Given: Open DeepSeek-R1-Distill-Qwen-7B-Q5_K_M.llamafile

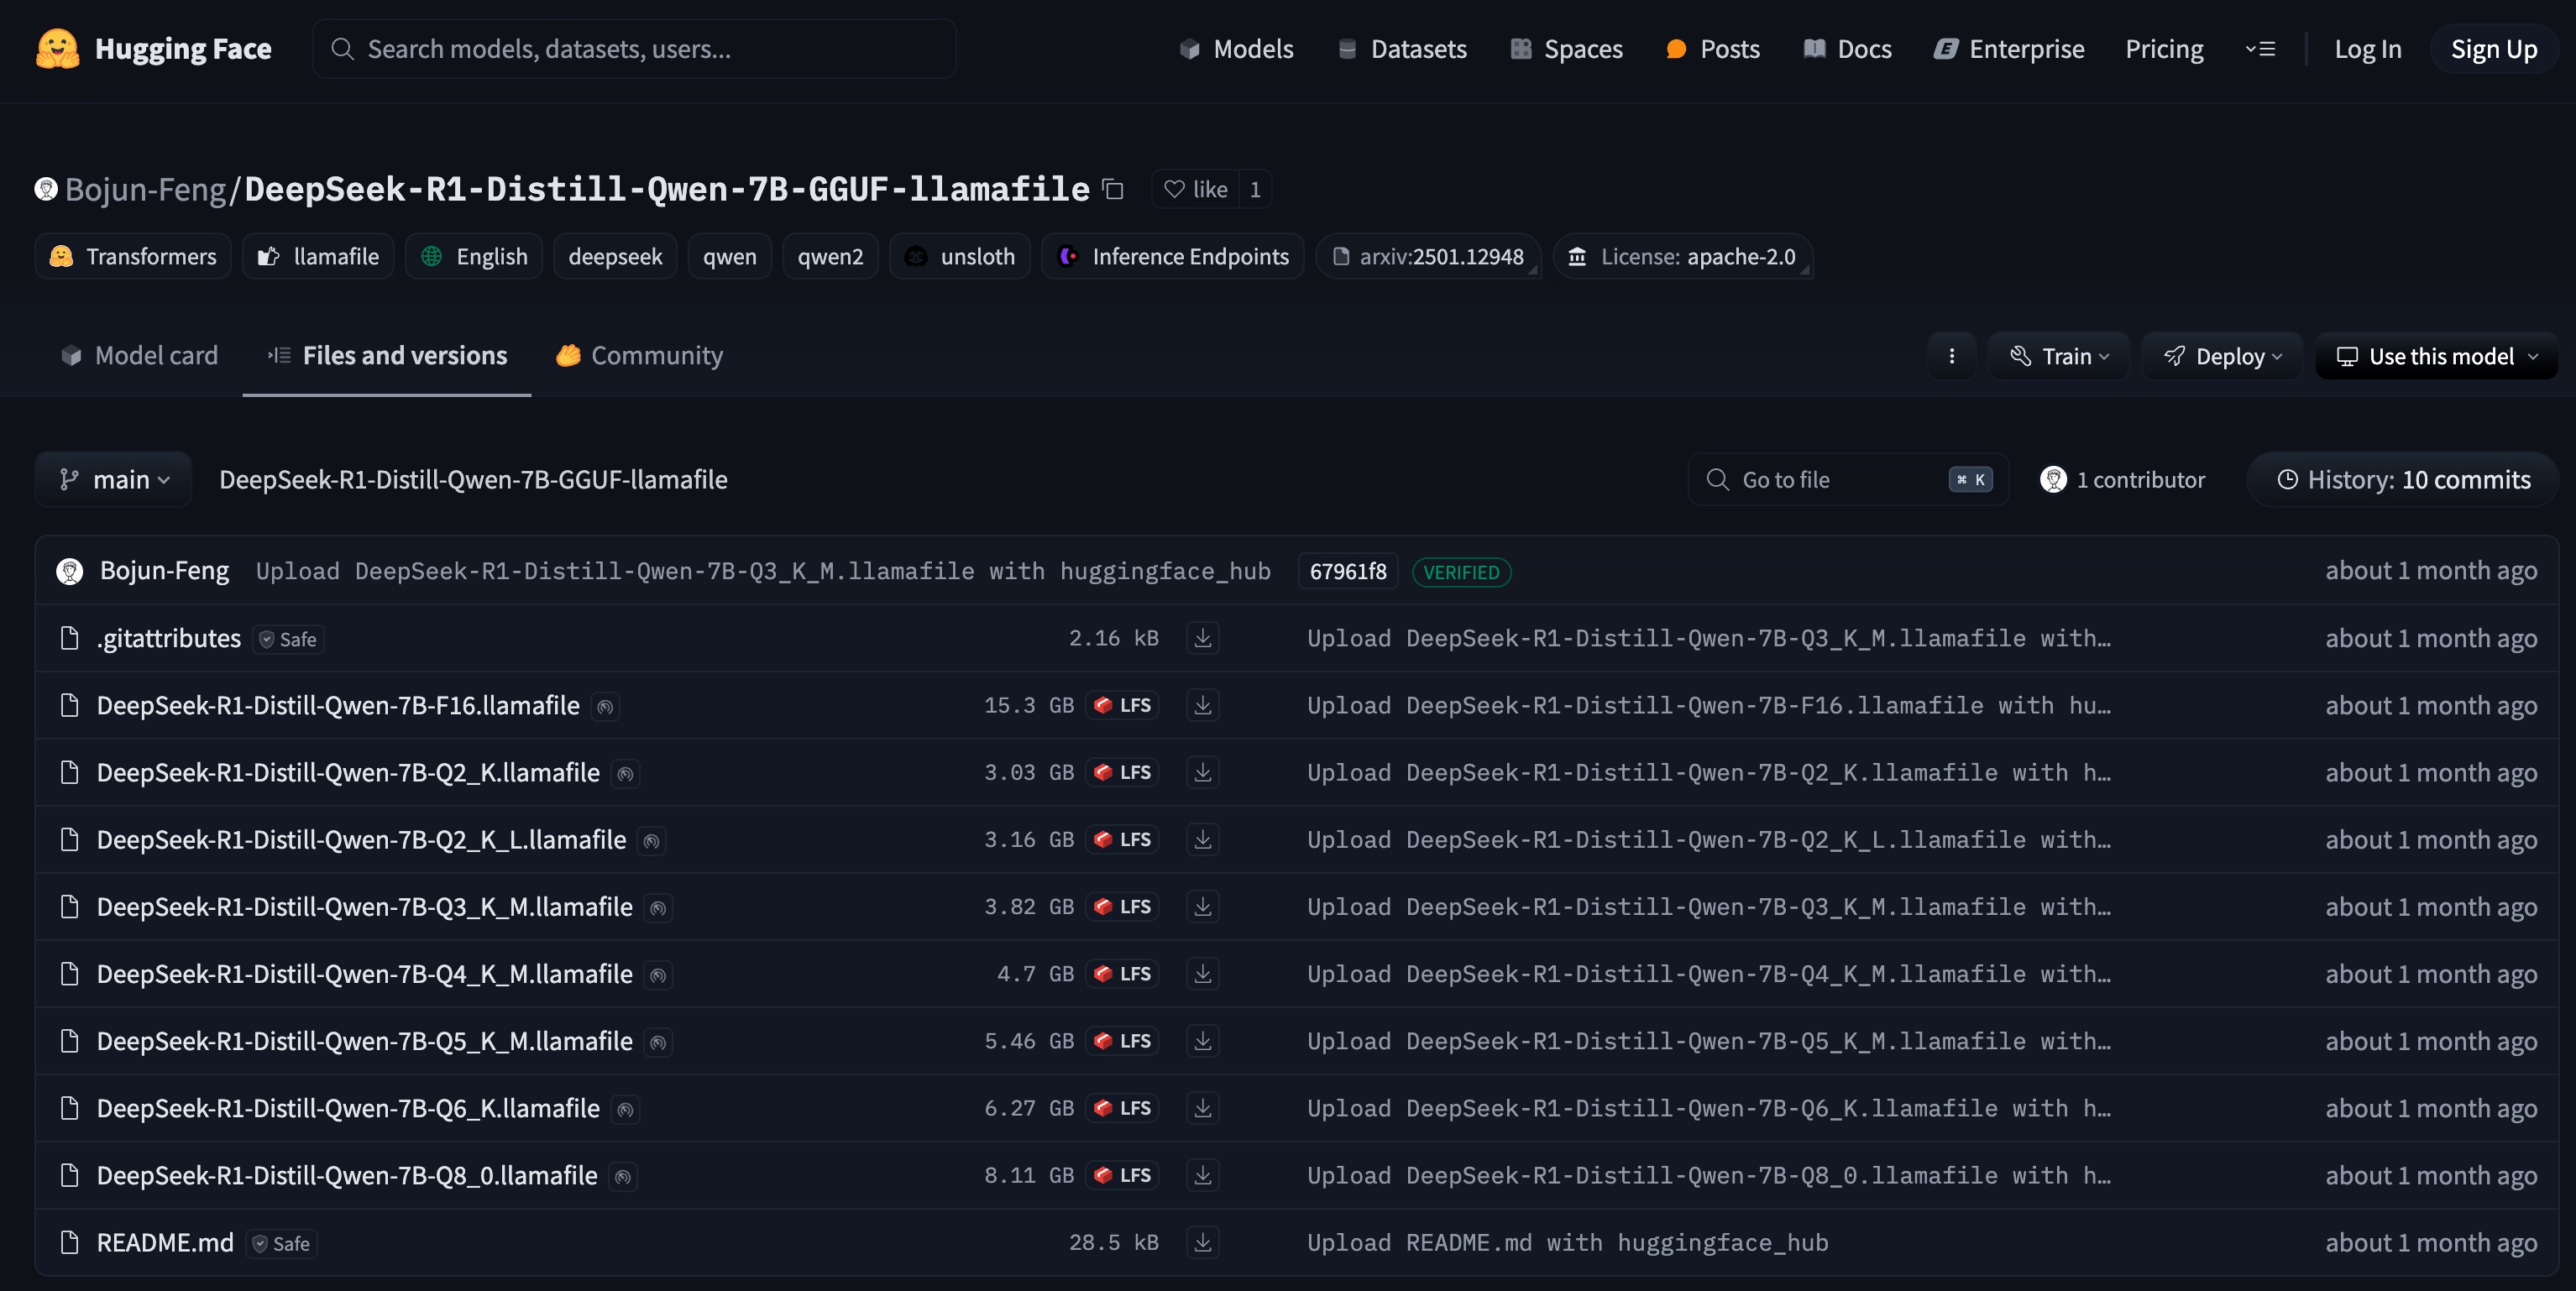Looking at the screenshot, I should click(365, 1041).
